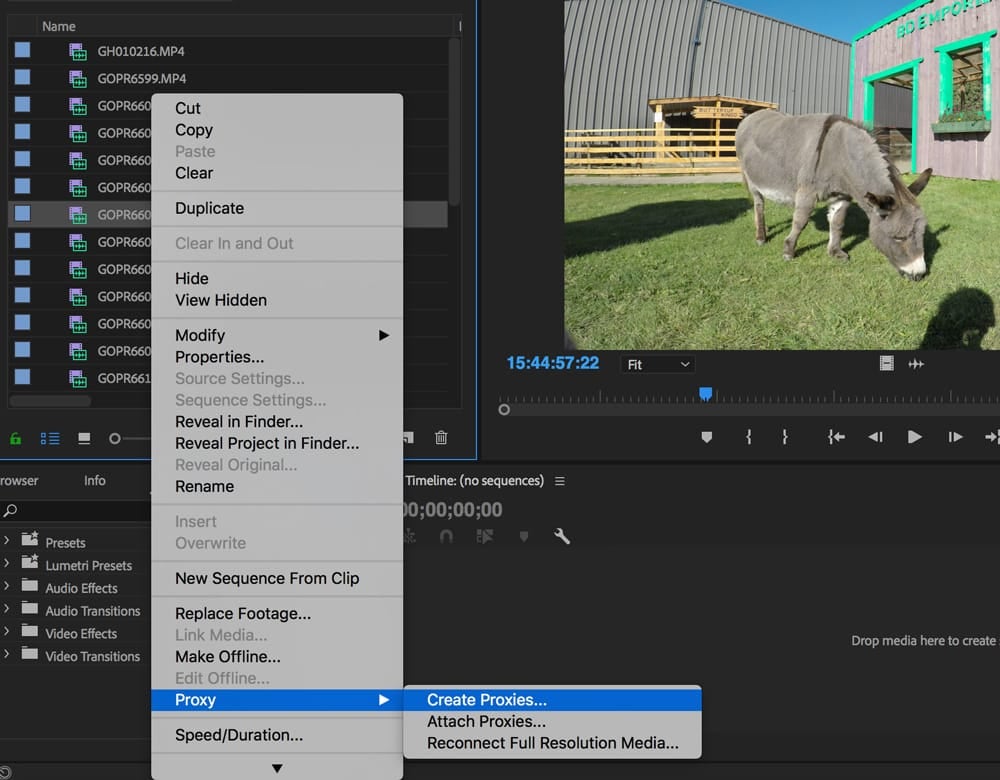Screen dimensions: 1000x780
Task: Open the Fit zoom level dropdown
Action: pyautogui.click(x=657, y=365)
